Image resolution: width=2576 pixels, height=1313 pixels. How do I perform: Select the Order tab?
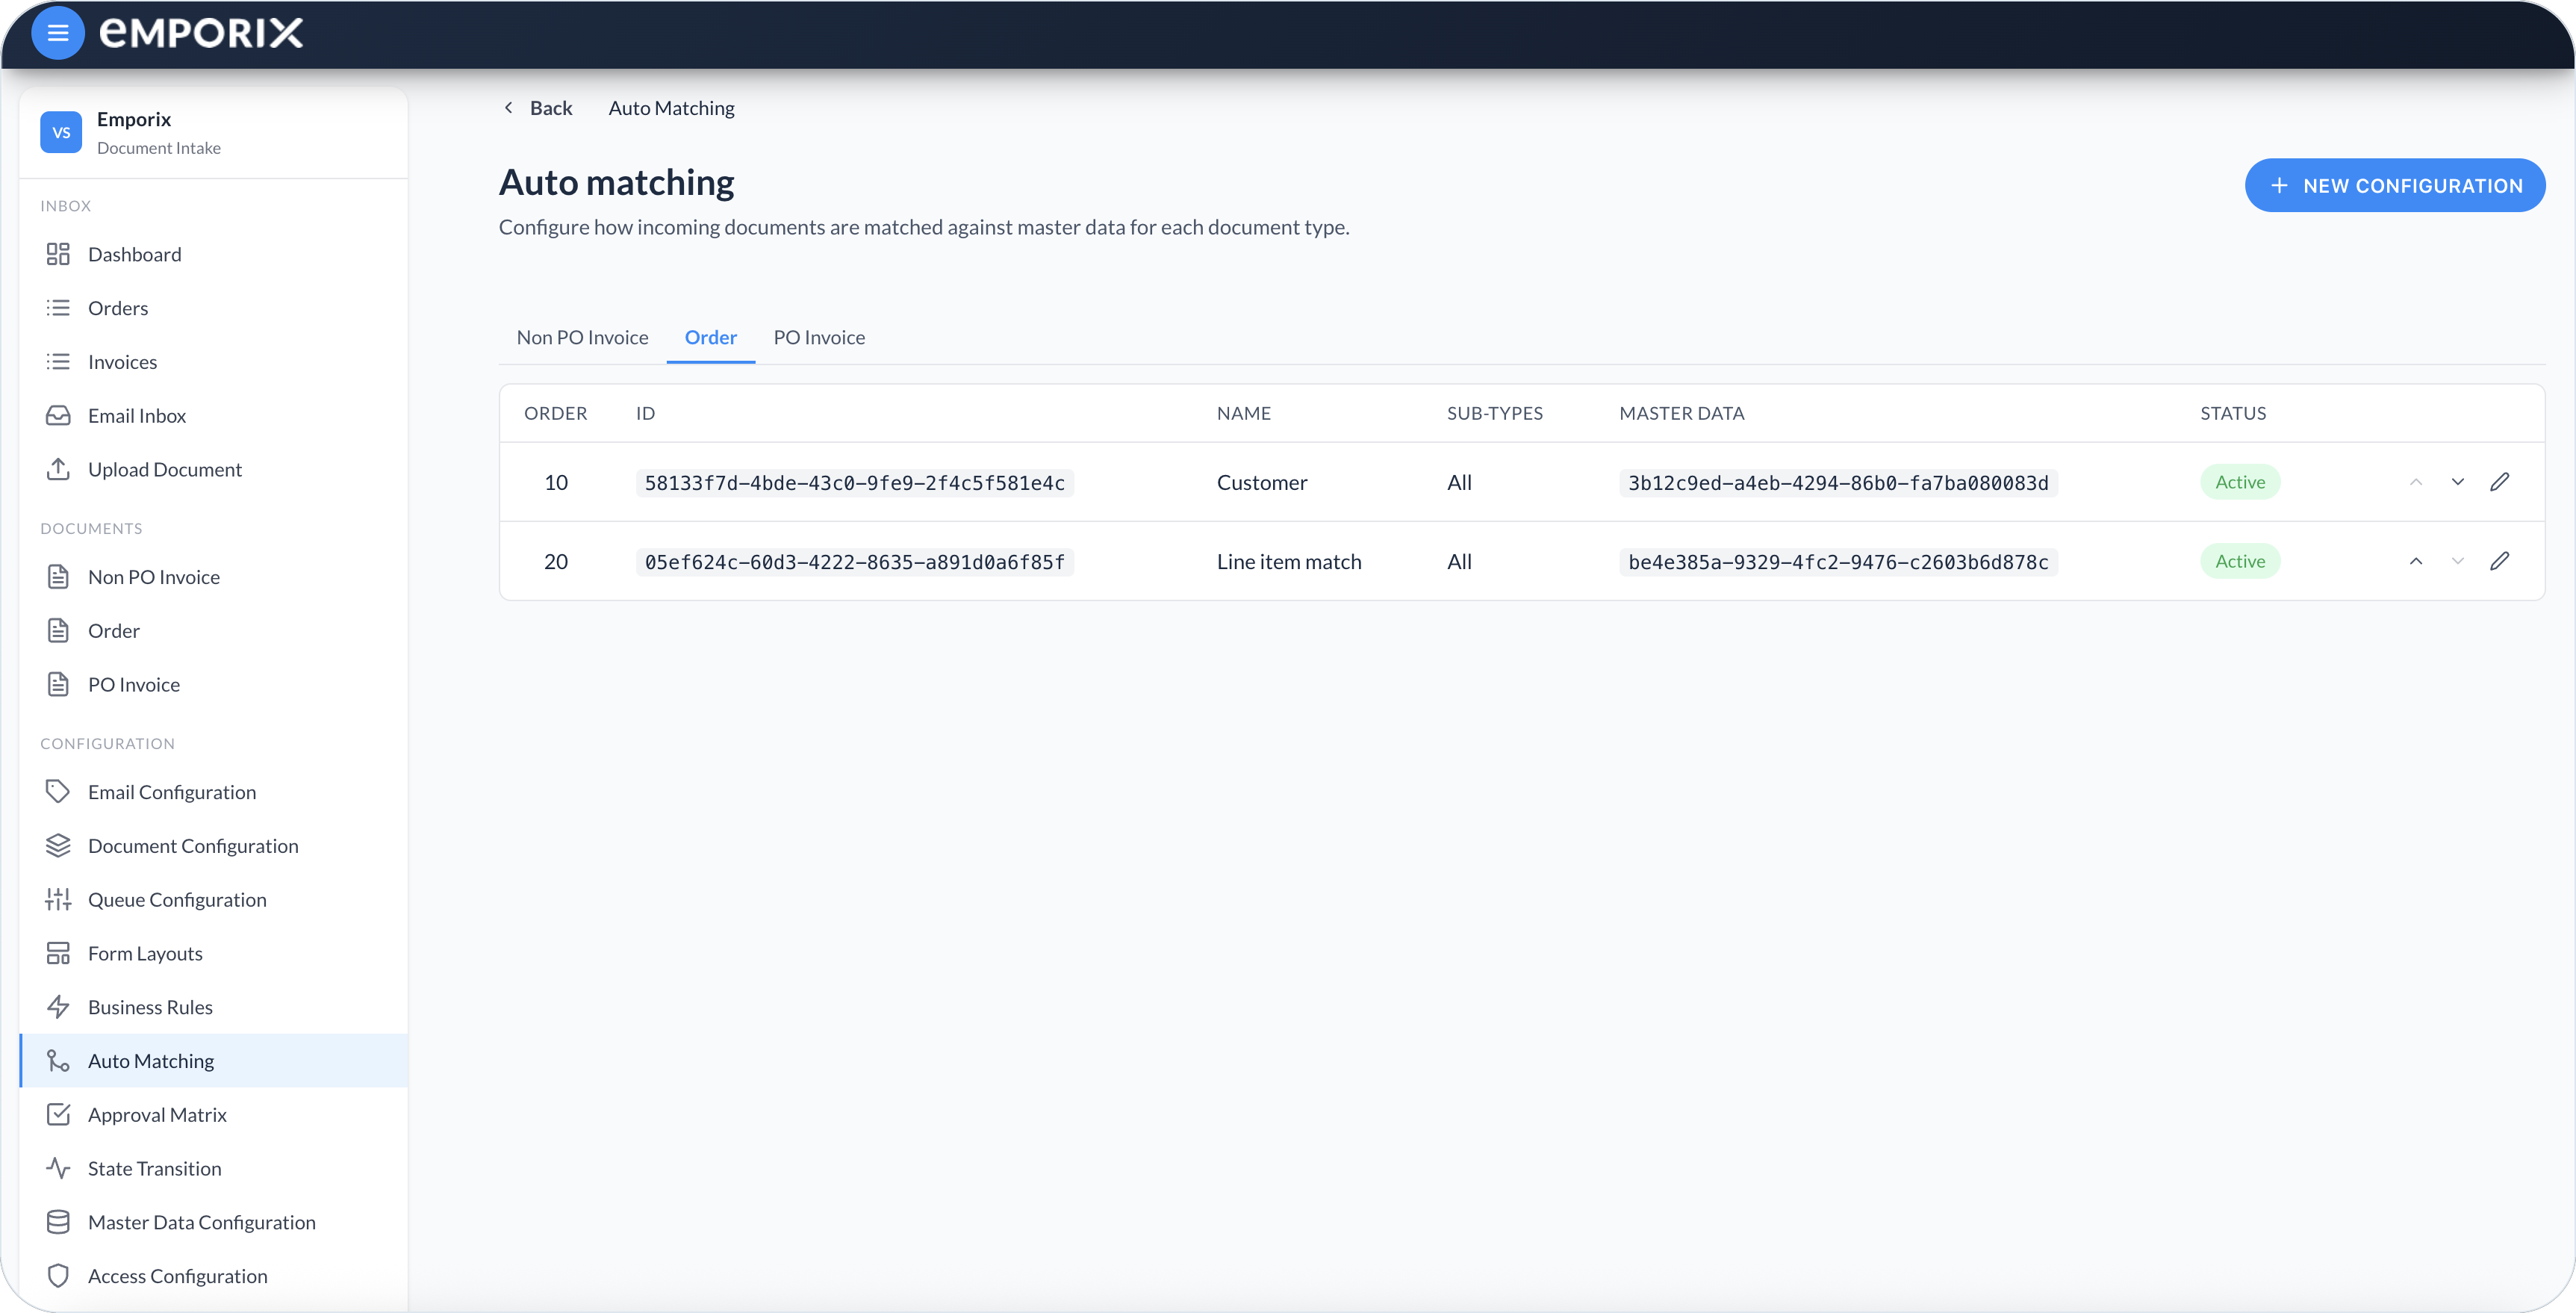click(x=710, y=337)
